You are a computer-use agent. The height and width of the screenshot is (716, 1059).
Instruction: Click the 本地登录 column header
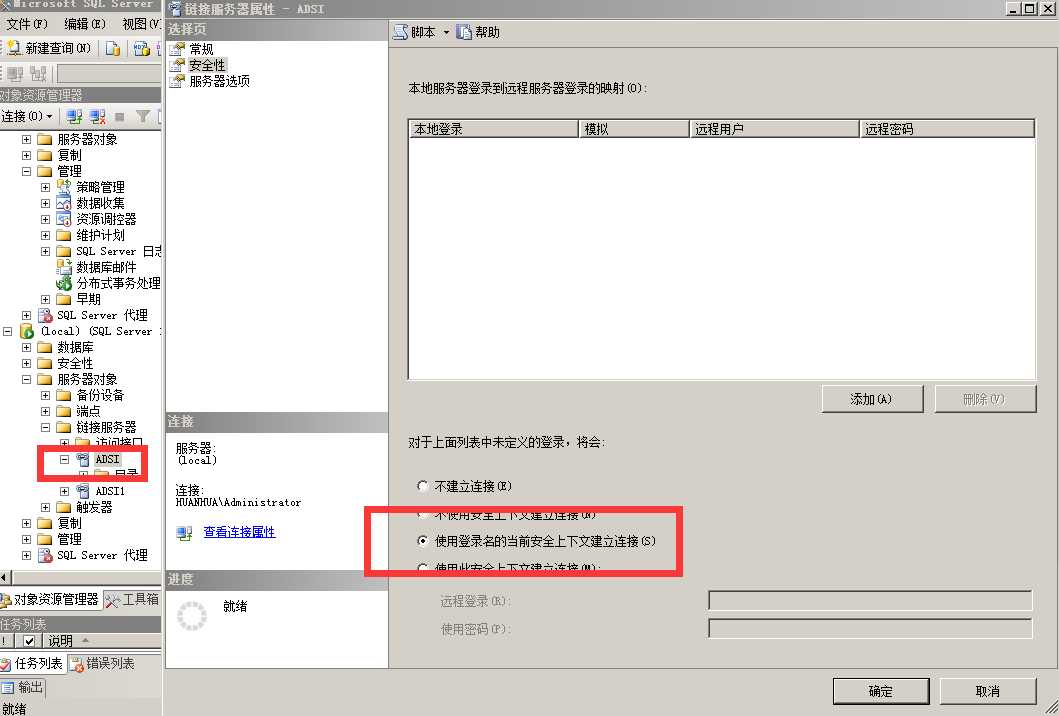click(494, 129)
